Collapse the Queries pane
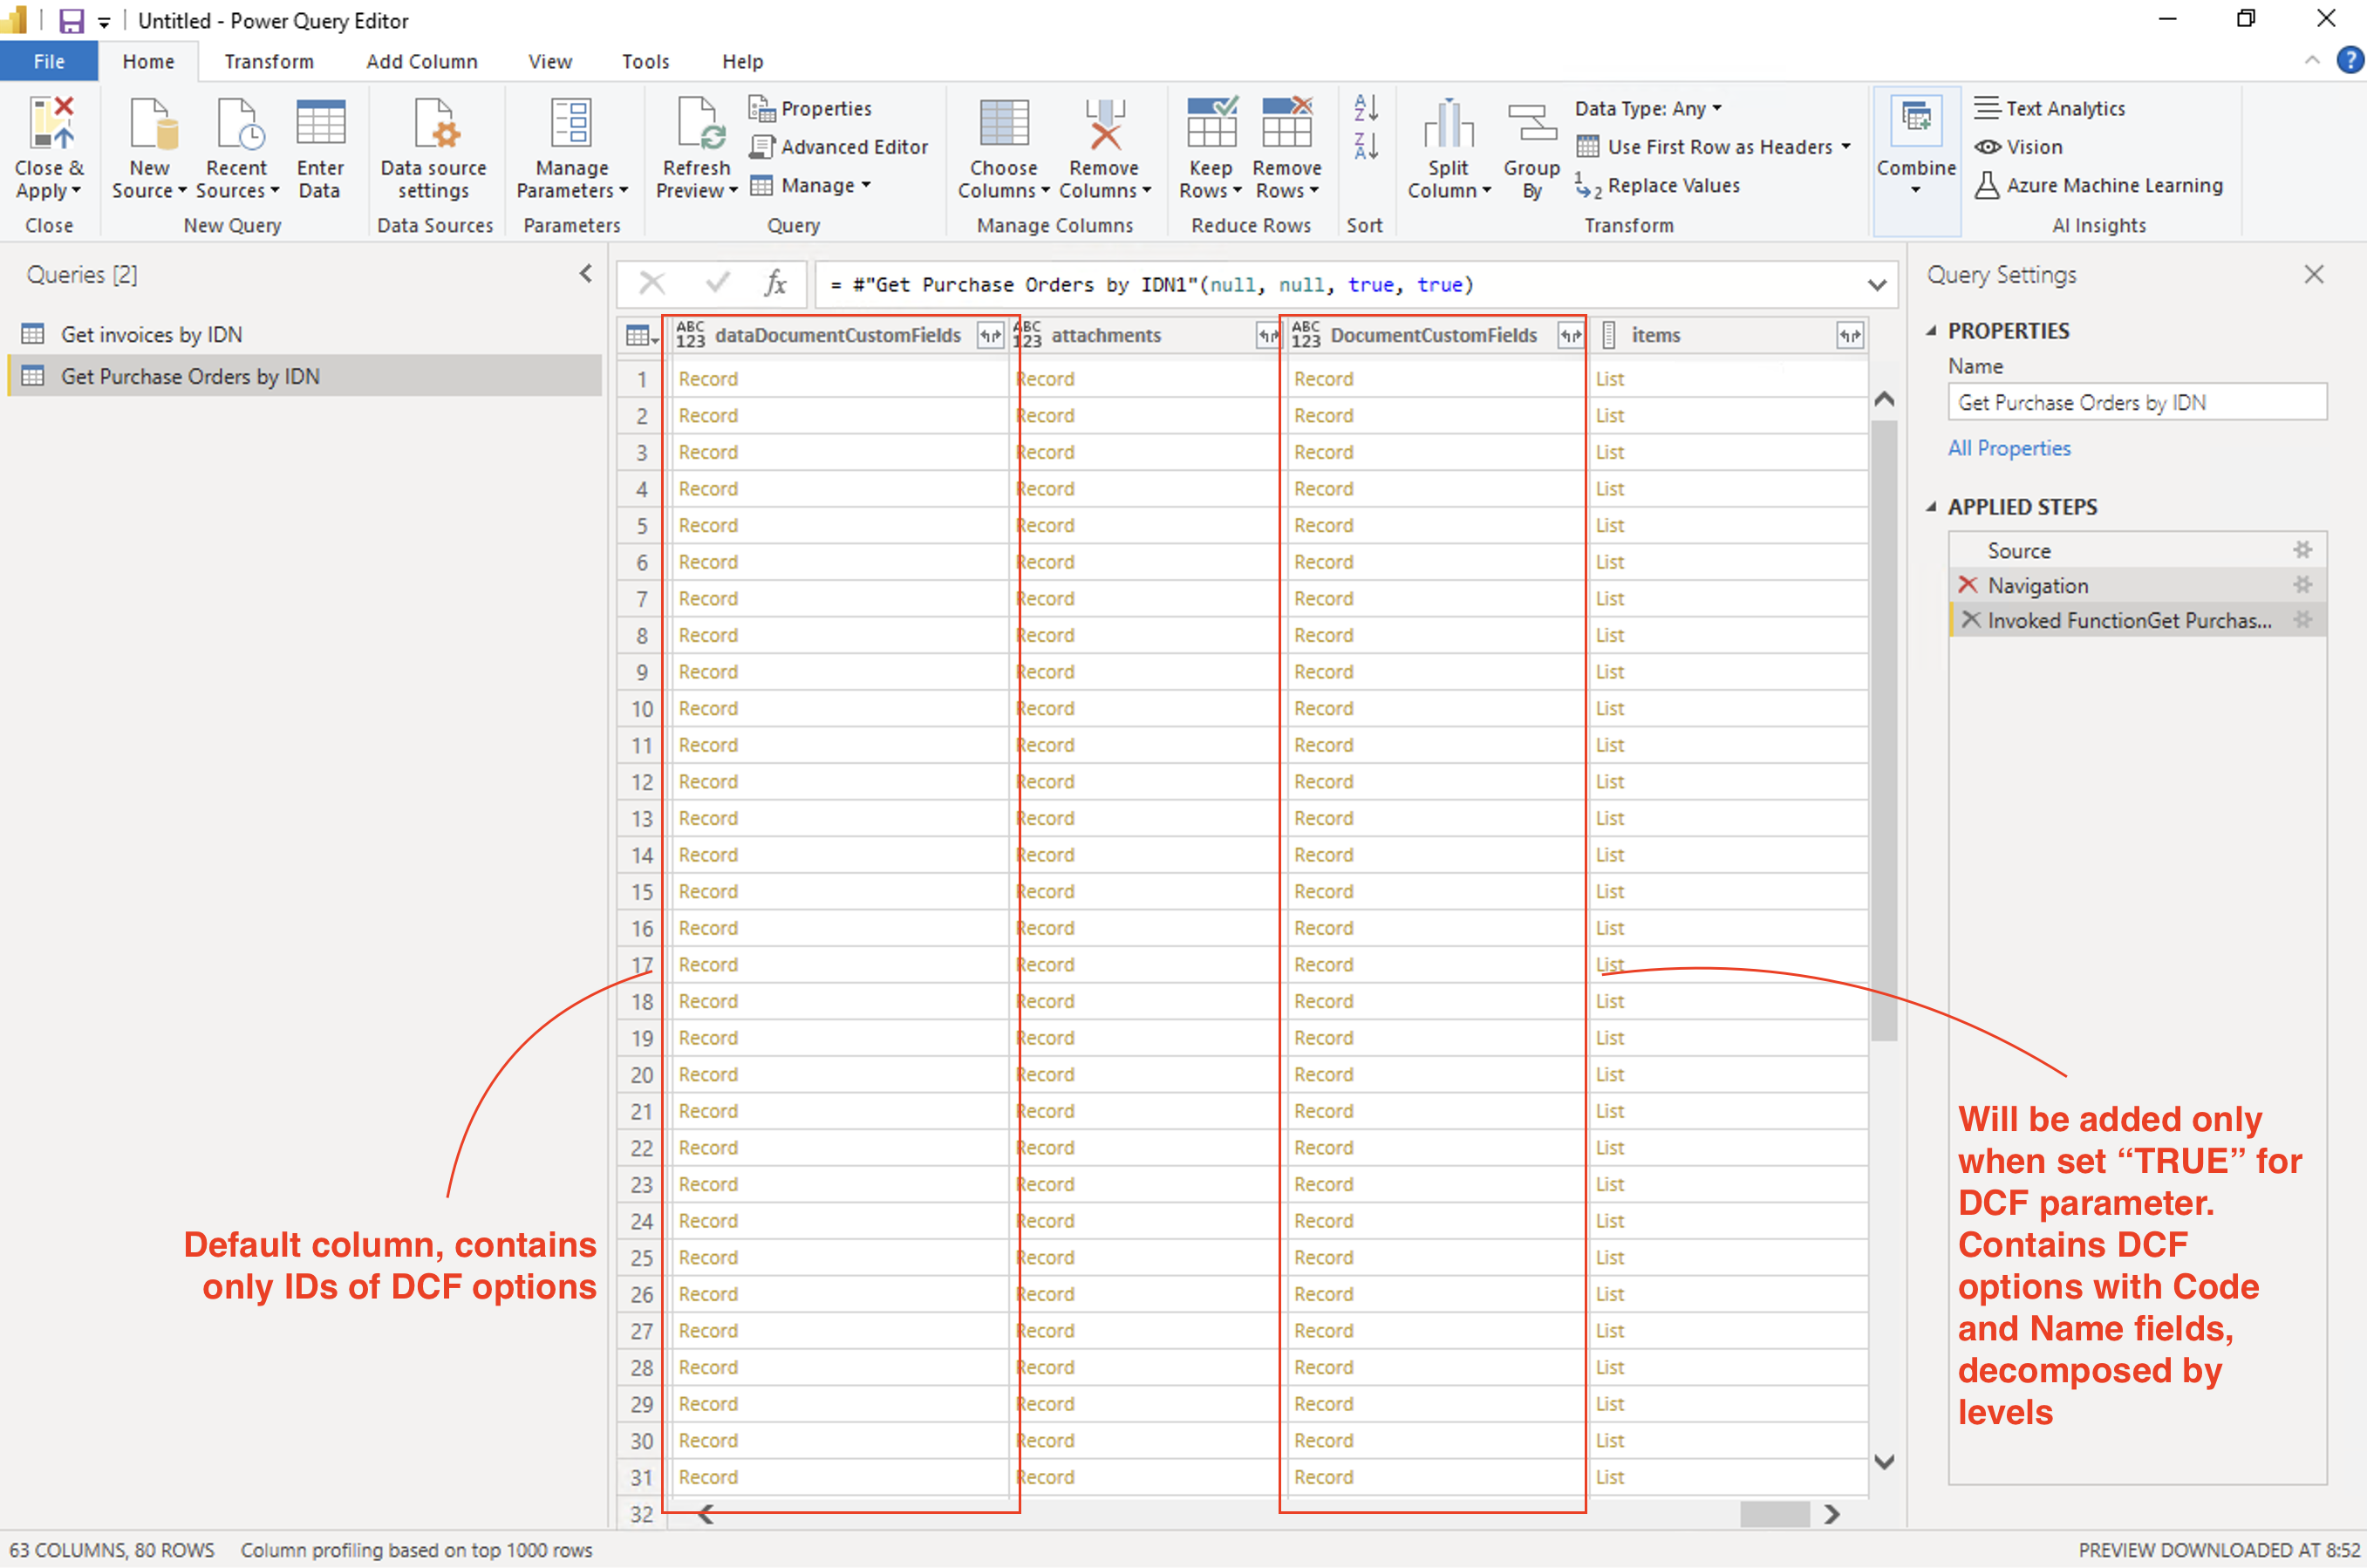The image size is (2367, 1568). coord(586,274)
